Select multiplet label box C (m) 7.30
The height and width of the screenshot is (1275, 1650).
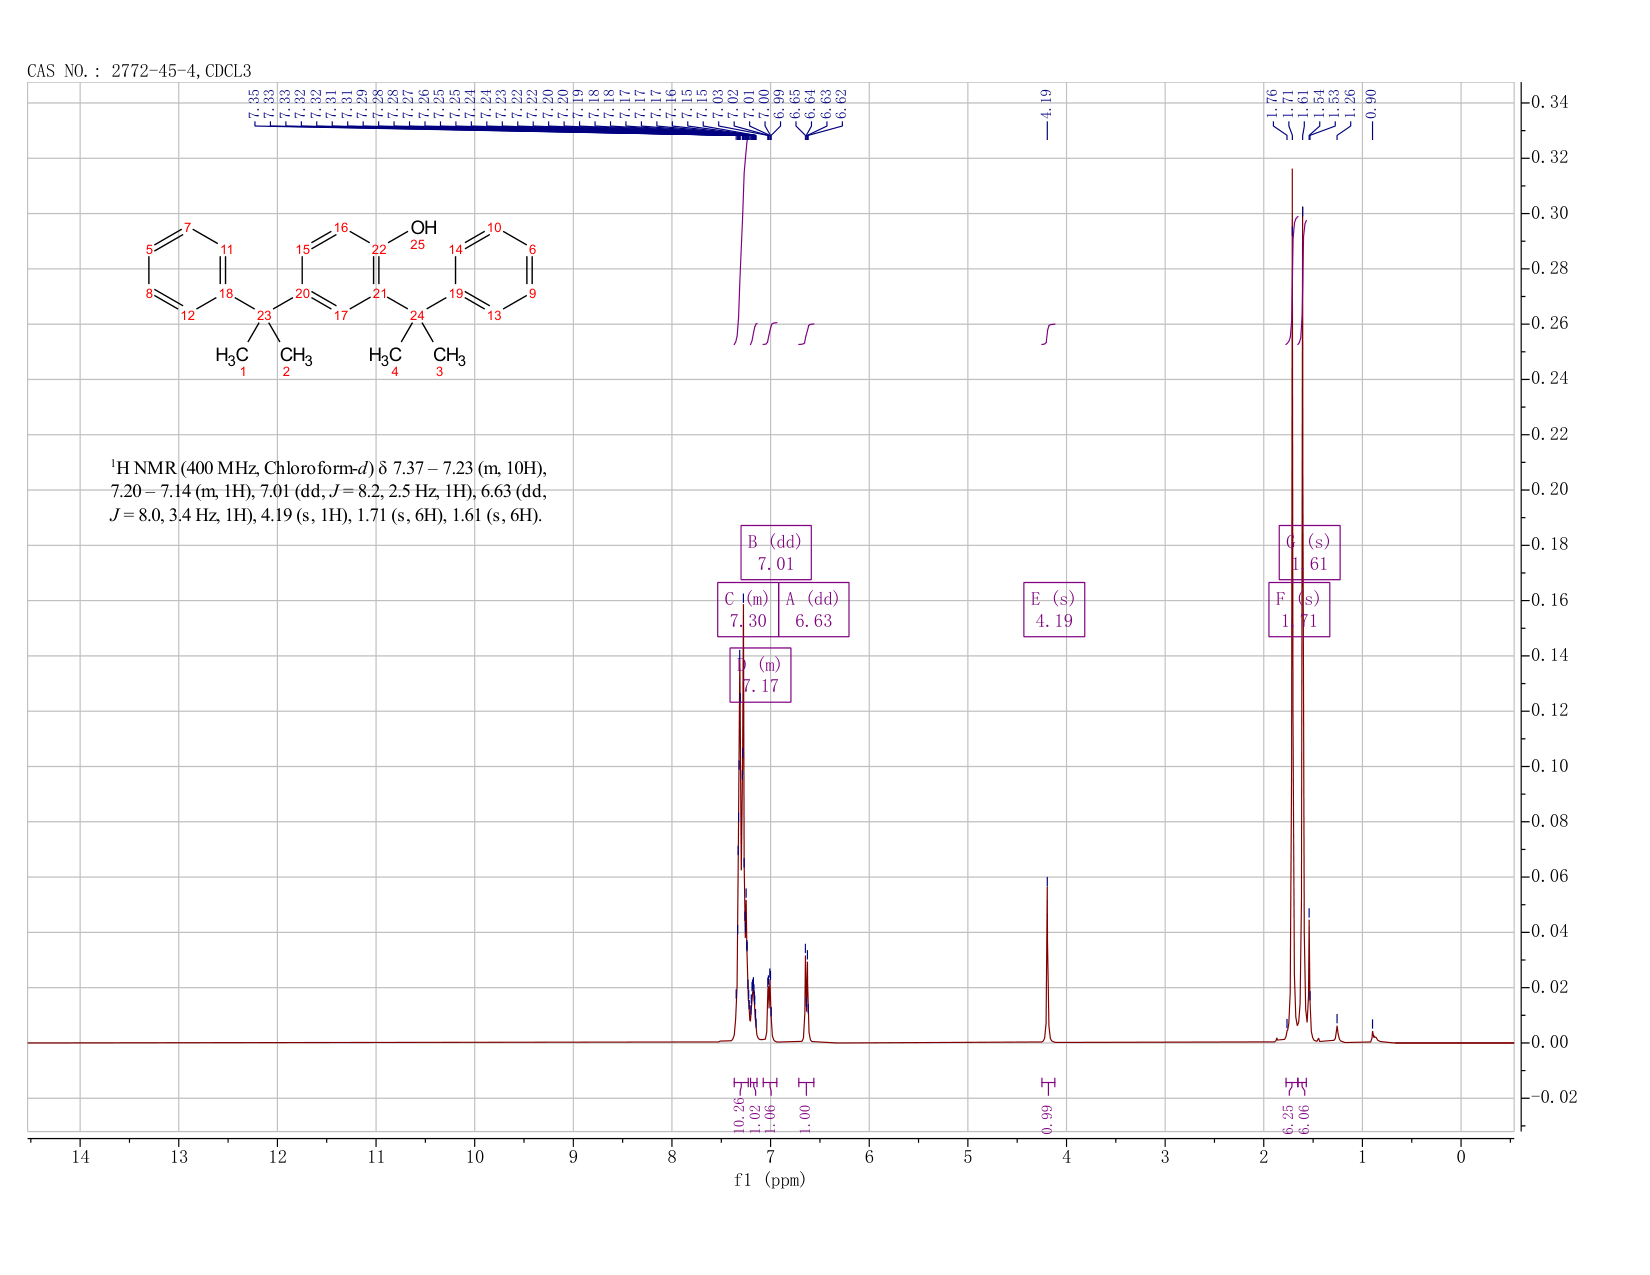(x=748, y=609)
